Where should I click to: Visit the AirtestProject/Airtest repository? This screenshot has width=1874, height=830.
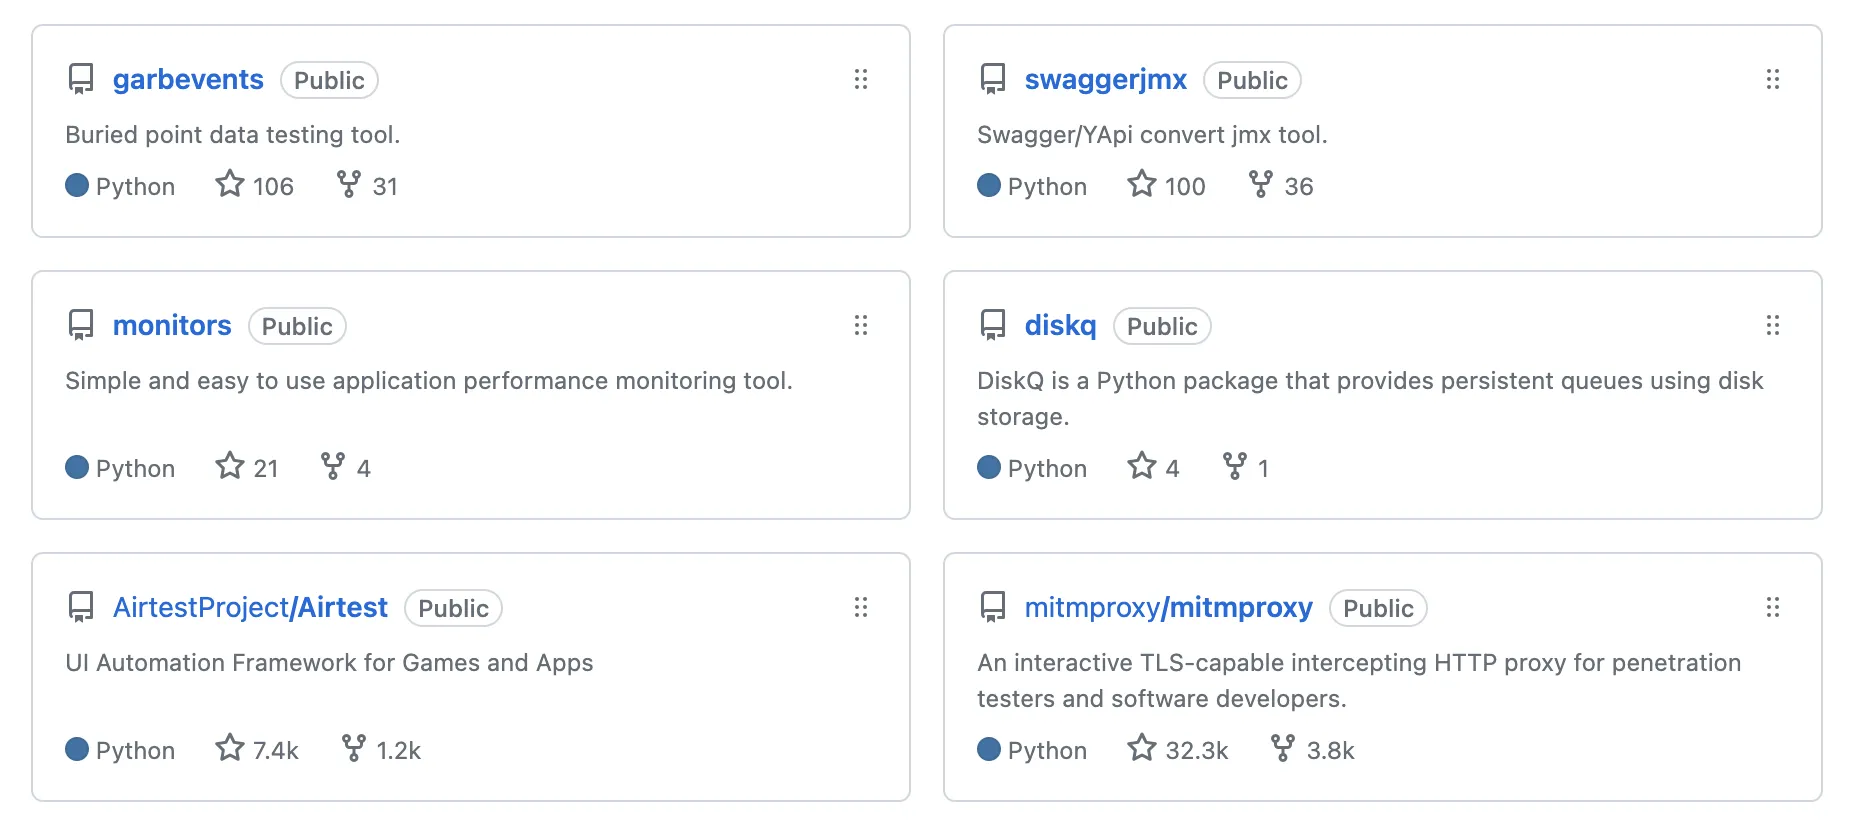(250, 608)
